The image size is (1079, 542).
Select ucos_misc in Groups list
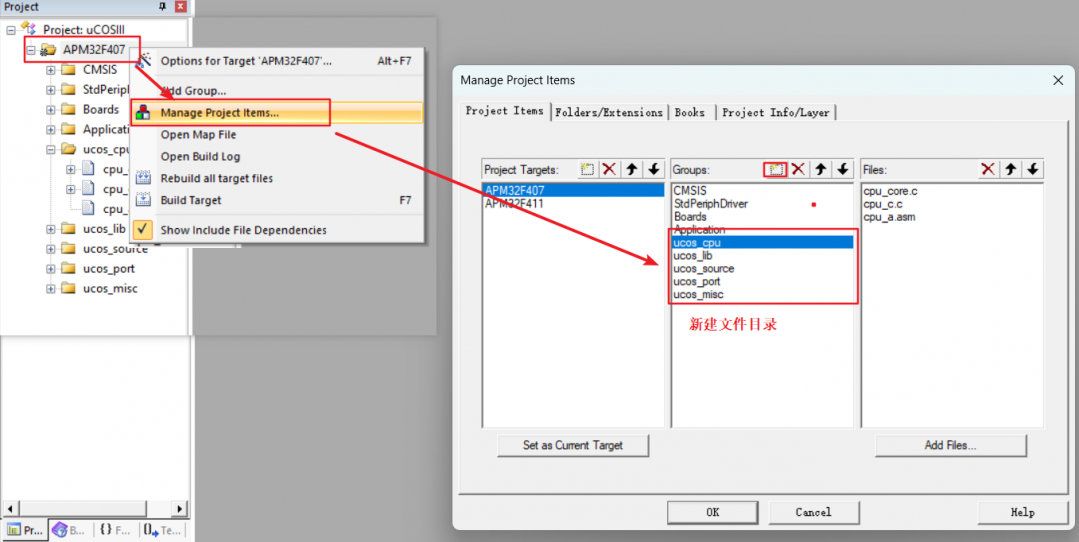point(762,294)
